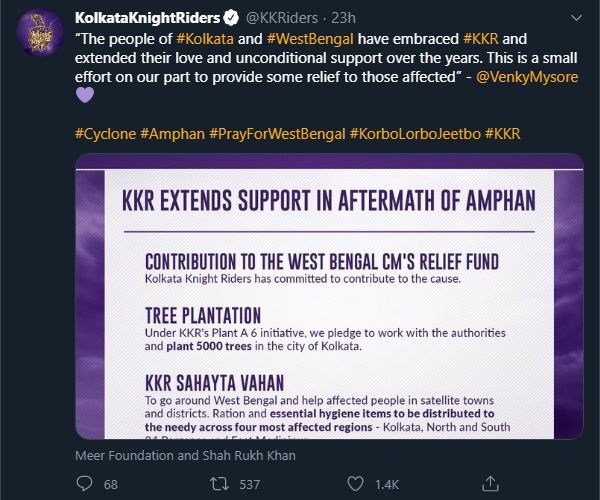The width and height of the screenshot is (600, 500).
Task: Open the #Amphan hashtag
Action: click(172, 134)
